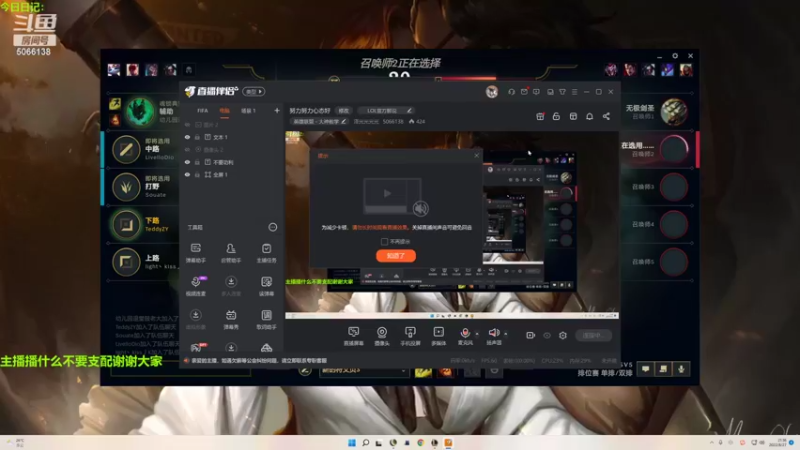Open the mail icon with red dot
The height and width of the screenshot is (450, 800).
[x=524, y=92]
